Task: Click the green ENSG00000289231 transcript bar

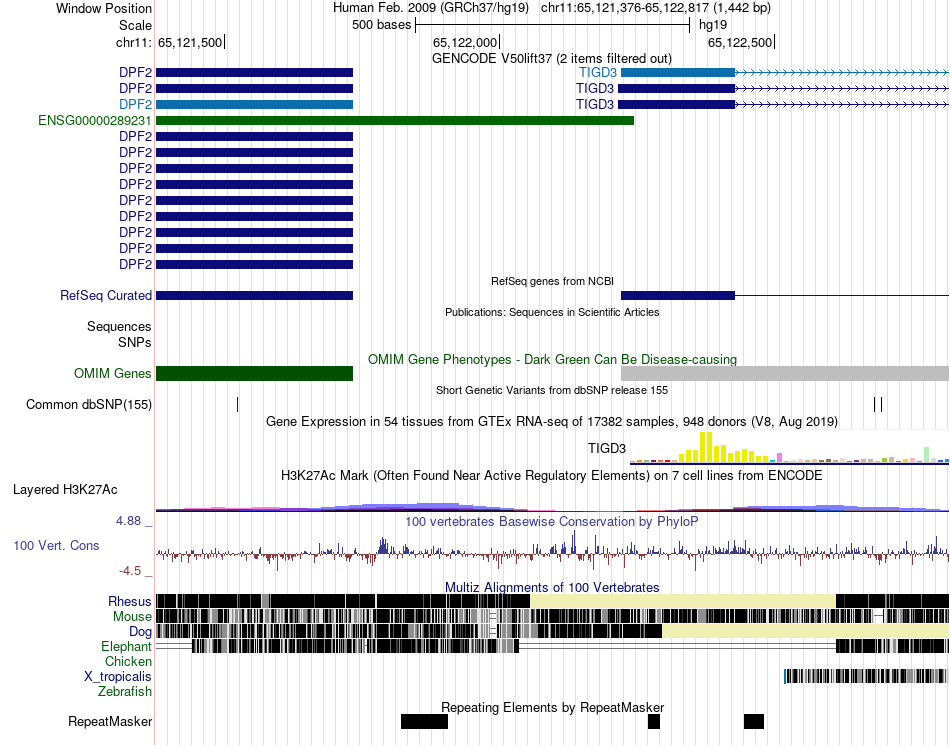Action: (395, 121)
